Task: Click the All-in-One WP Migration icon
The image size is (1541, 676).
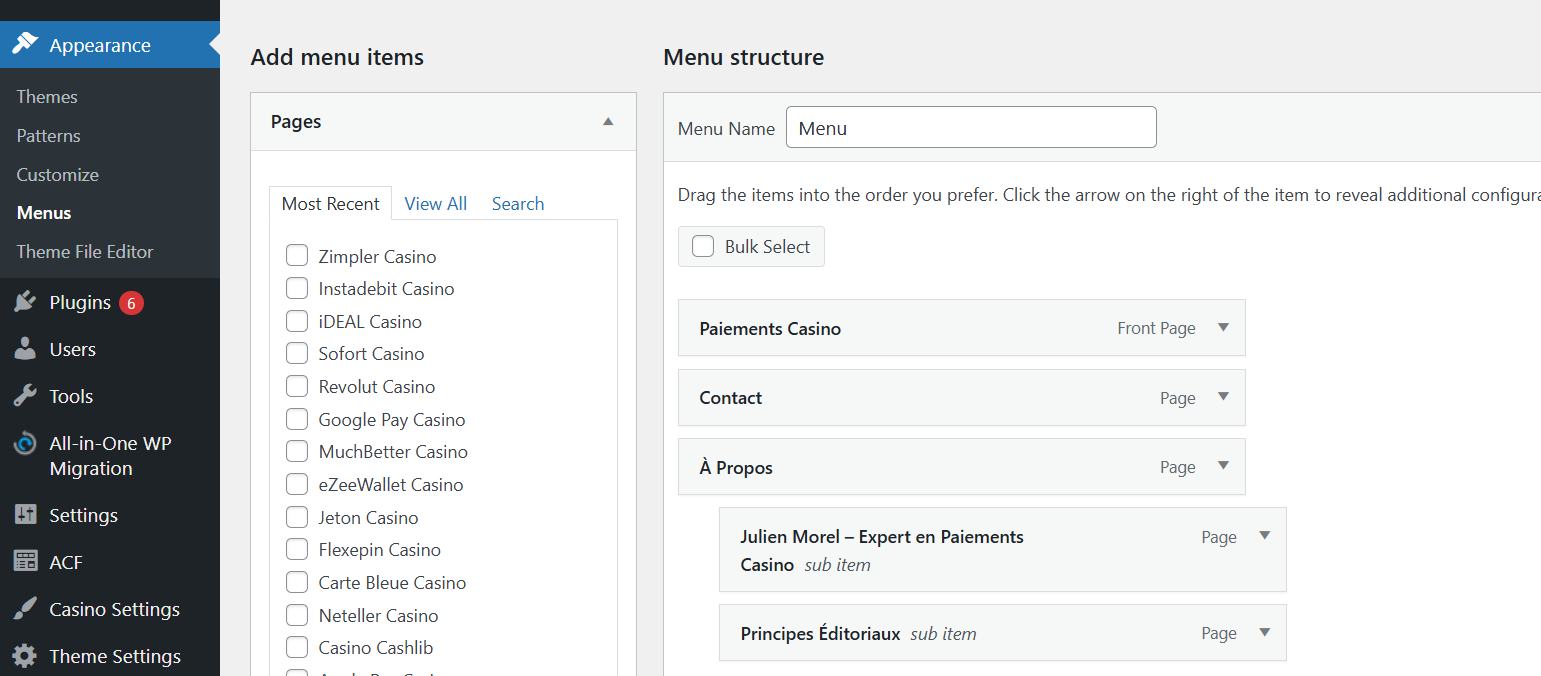Action: click(25, 444)
